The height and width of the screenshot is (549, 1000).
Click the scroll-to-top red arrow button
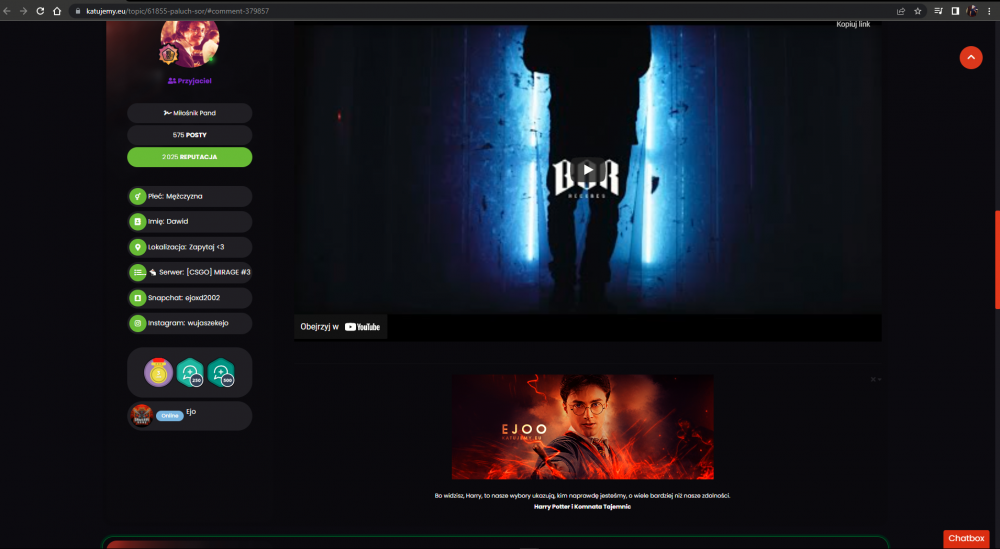click(971, 57)
